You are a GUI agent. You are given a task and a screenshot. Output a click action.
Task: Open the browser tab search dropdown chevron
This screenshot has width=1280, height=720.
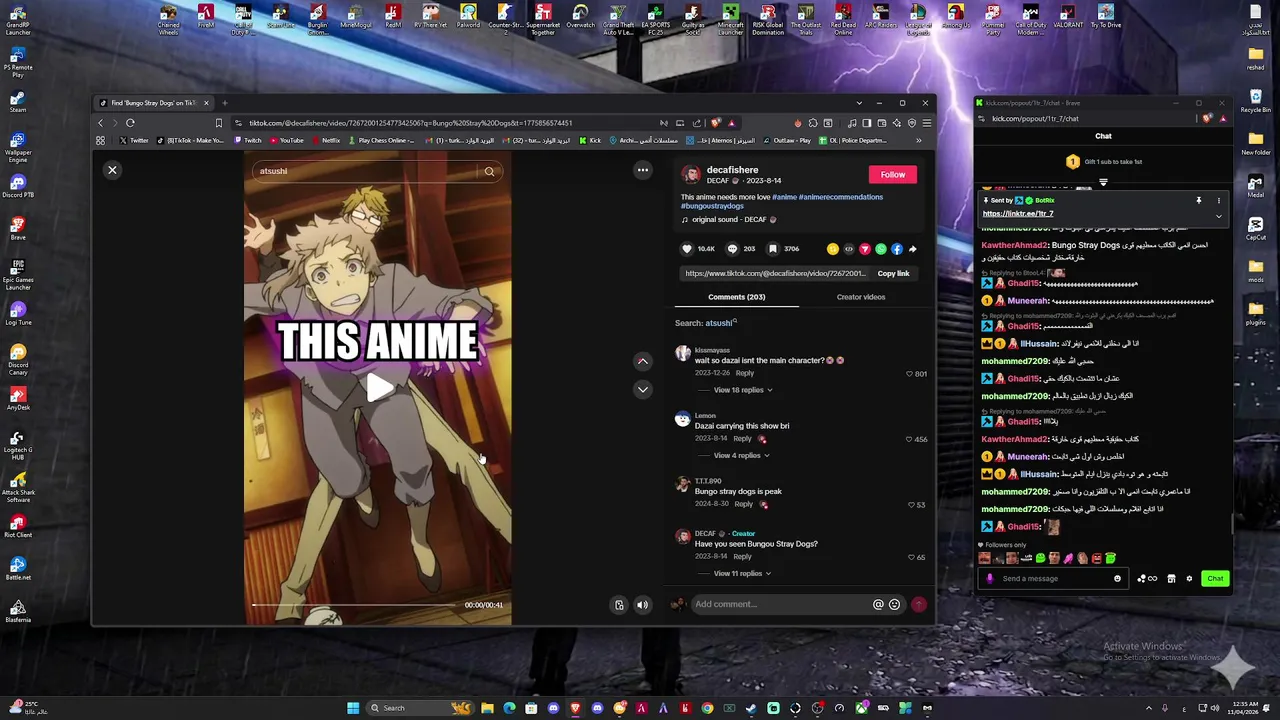pyautogui.click(x=859, y=103)
